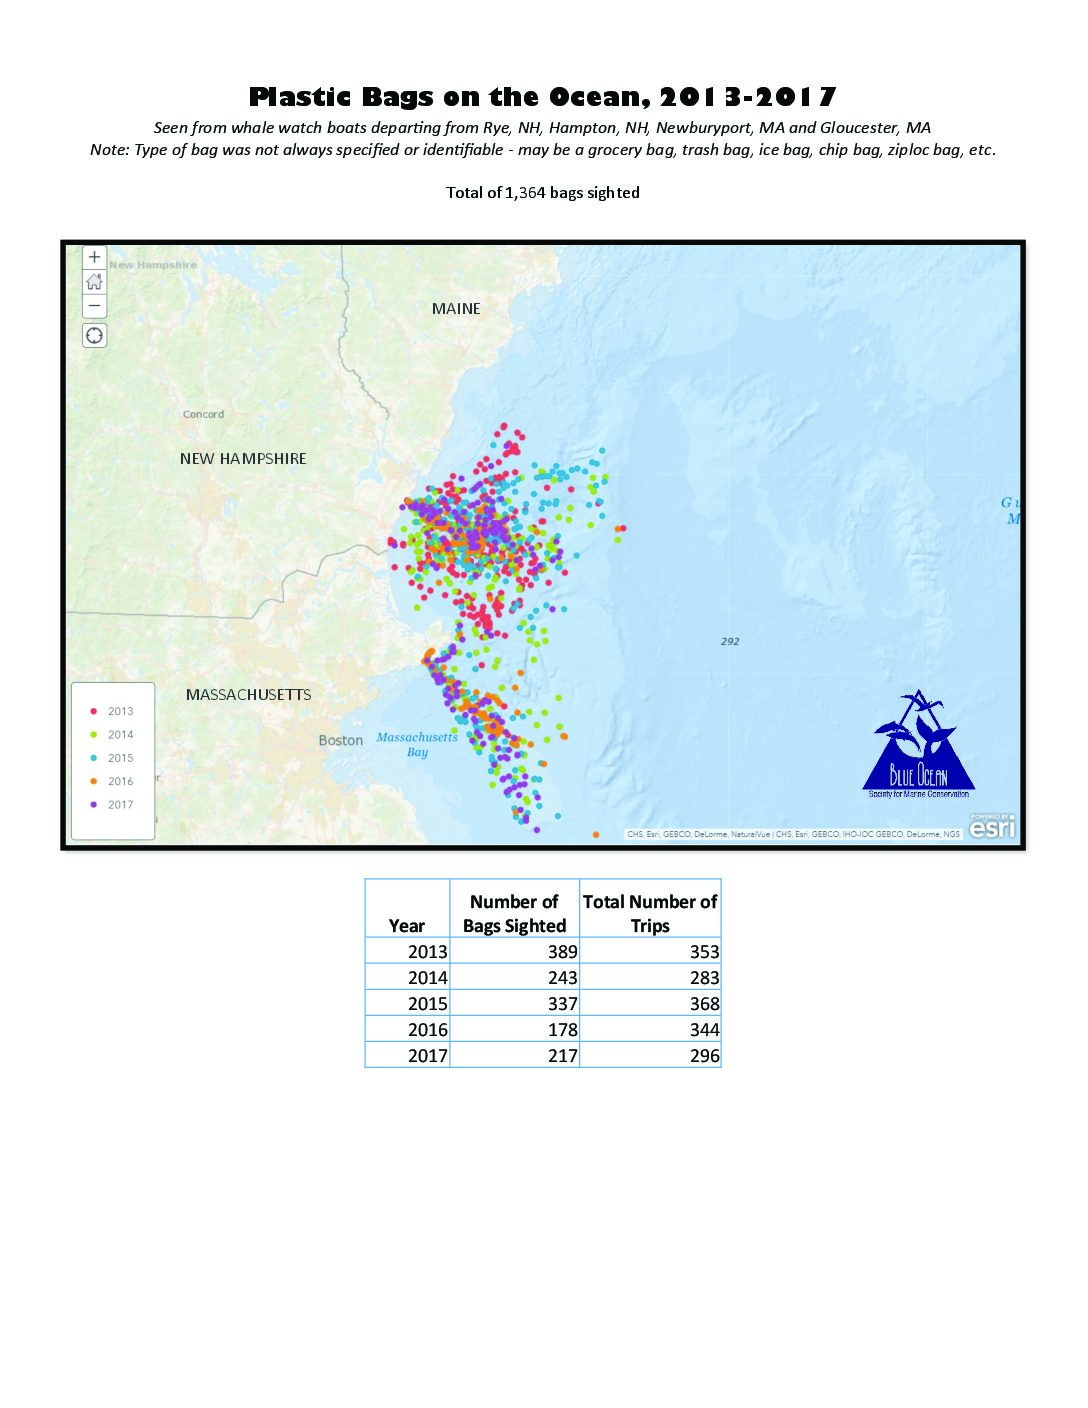Click the Total Number of Trips header

click(650, 914)
